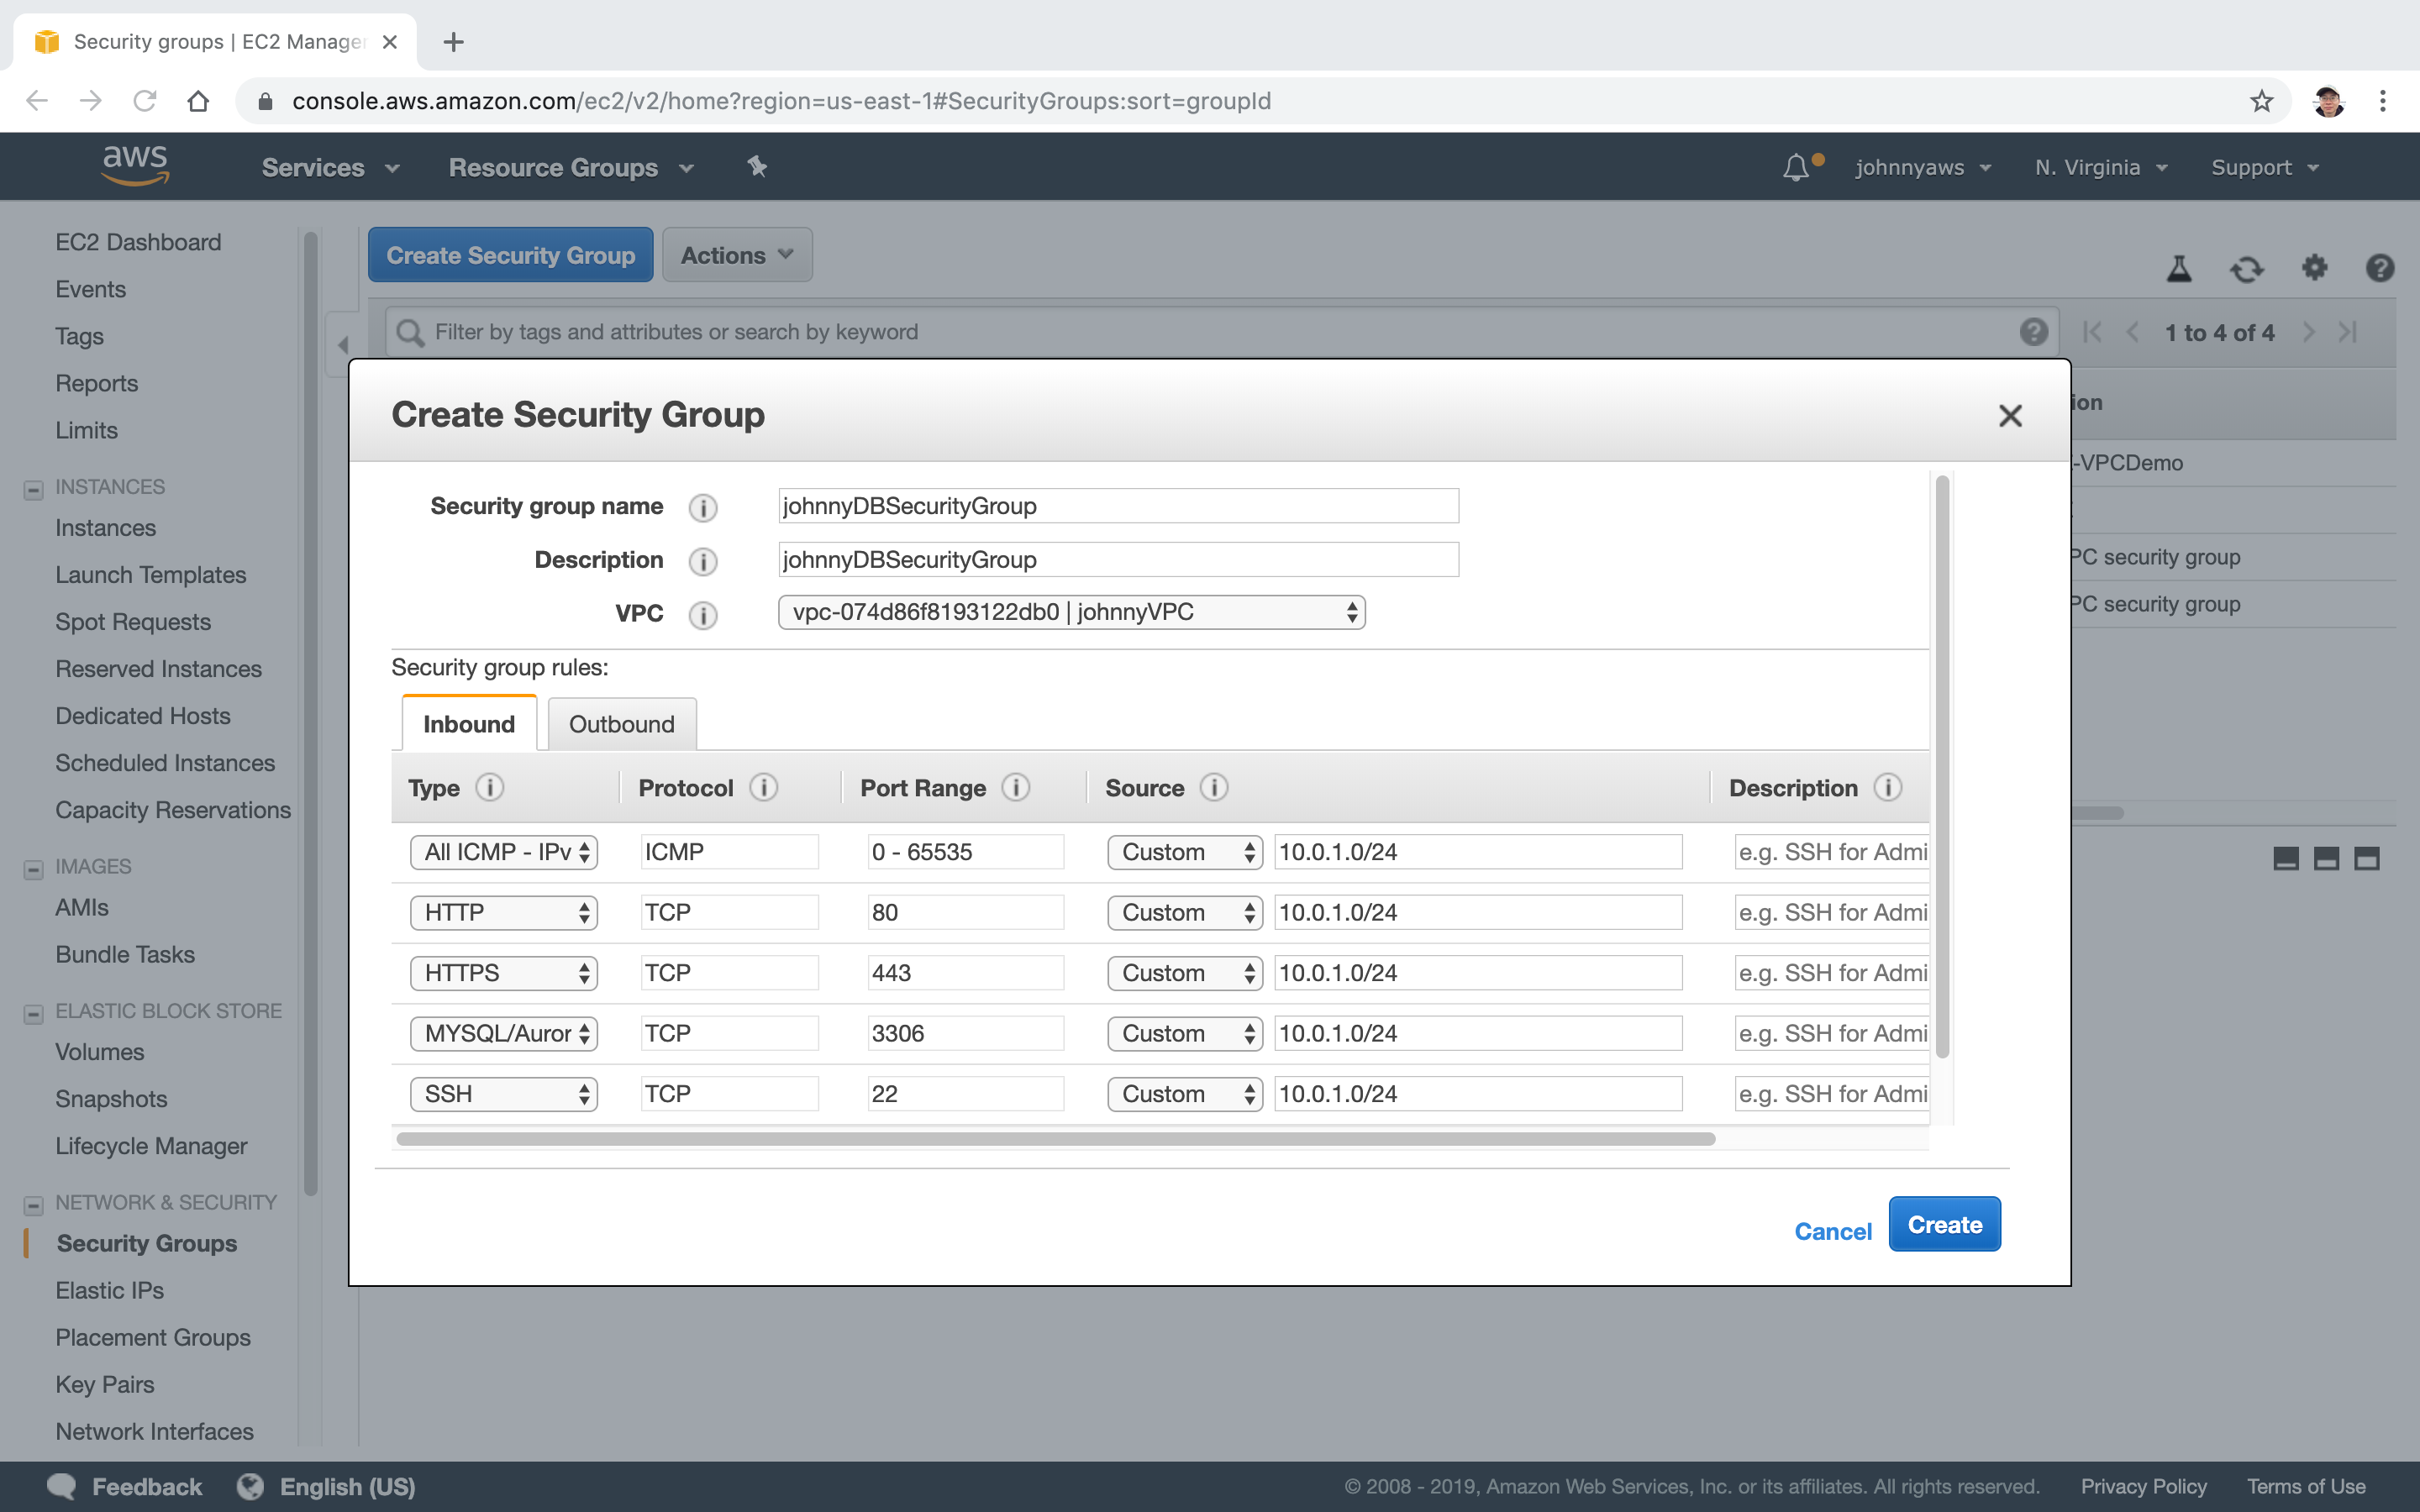Screen dimensions: 2420x1512
Task: Click the sidebar vertical scrollbar
Action: 311,713
